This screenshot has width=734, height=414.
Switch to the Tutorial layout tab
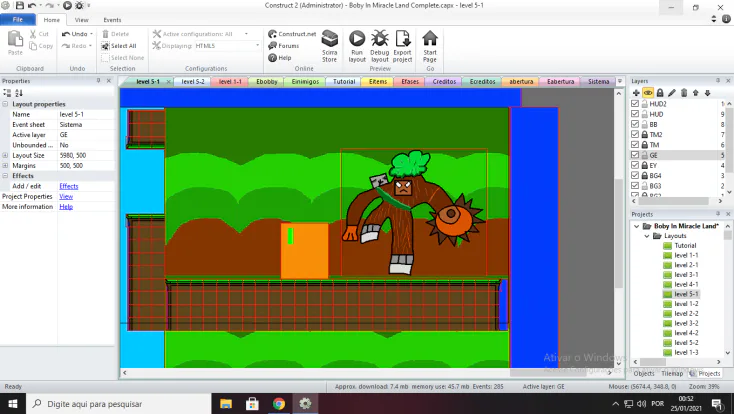coord(344,81)
